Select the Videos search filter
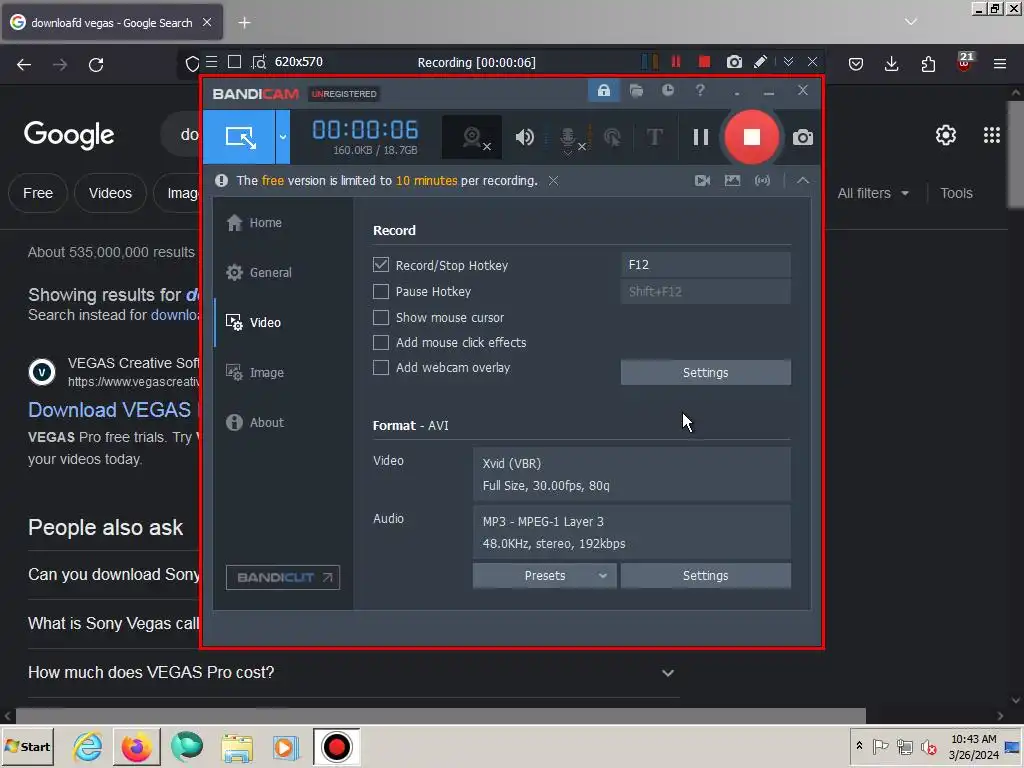1024x768 pixels. coord(110,193)
